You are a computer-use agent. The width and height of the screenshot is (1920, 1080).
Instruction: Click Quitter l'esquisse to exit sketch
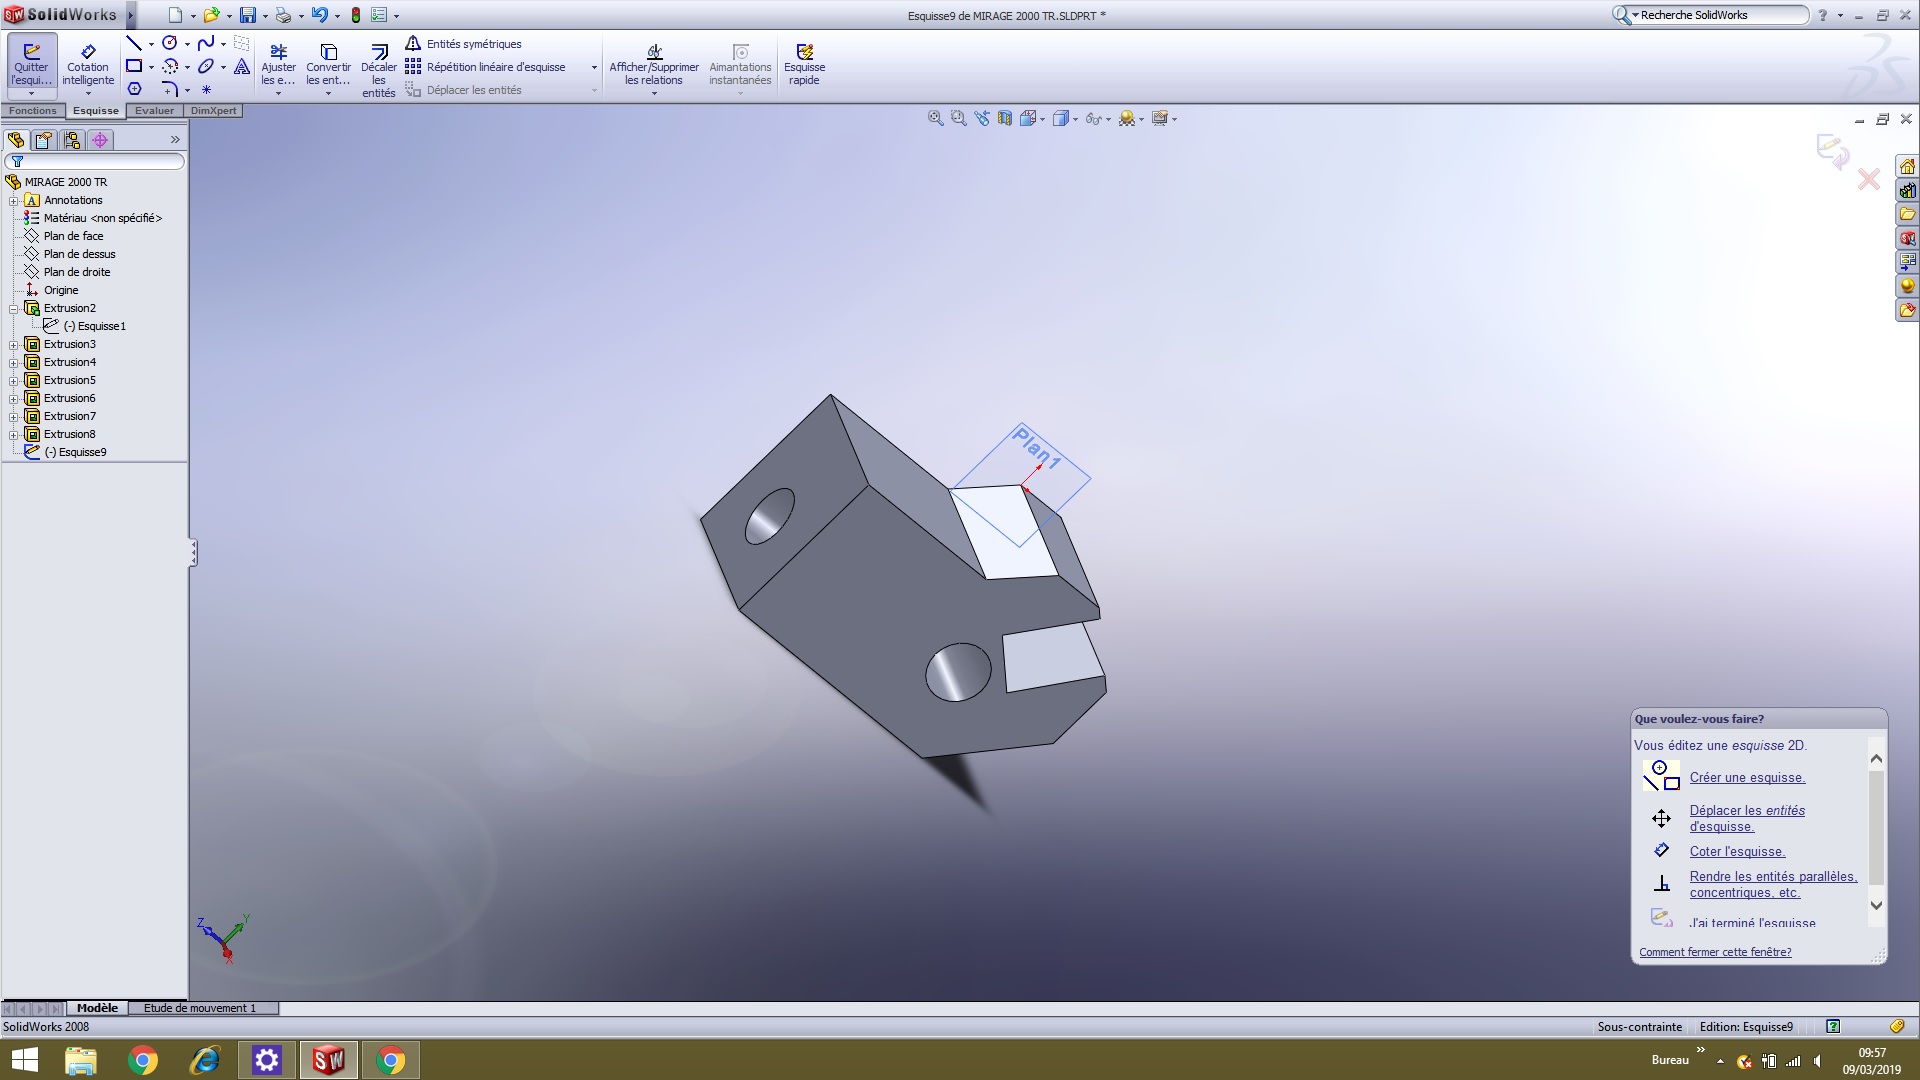(31, 64)
